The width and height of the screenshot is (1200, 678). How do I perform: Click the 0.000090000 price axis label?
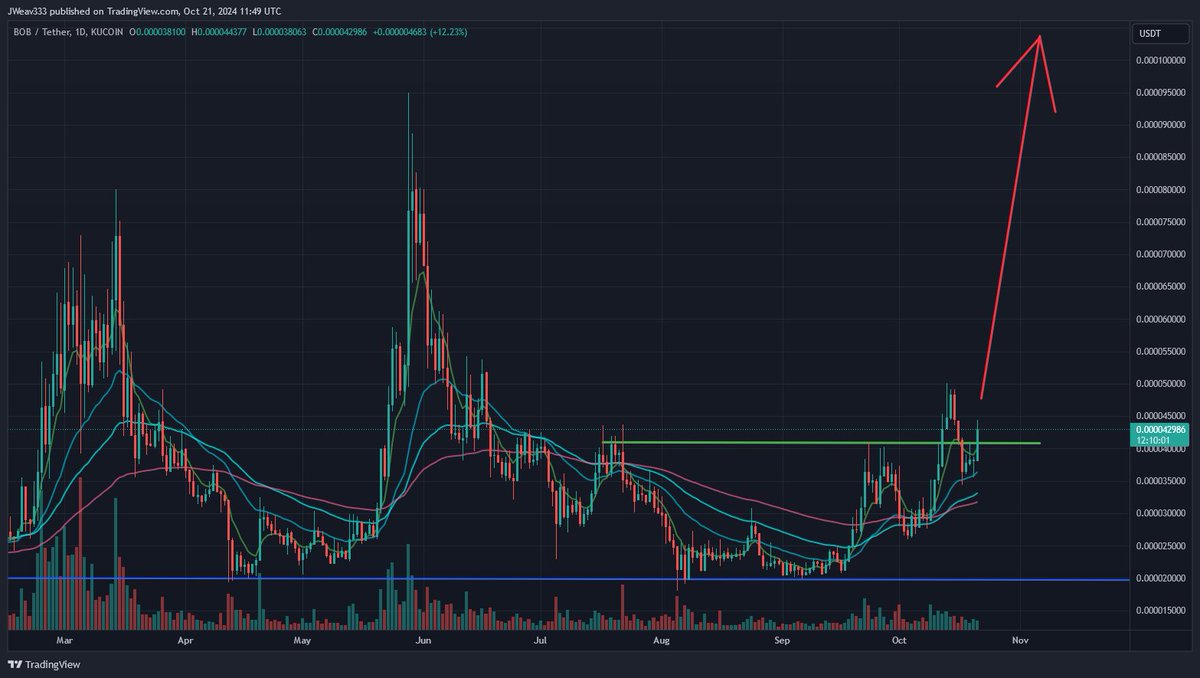pyautogui.click(x=1161, y=125)
